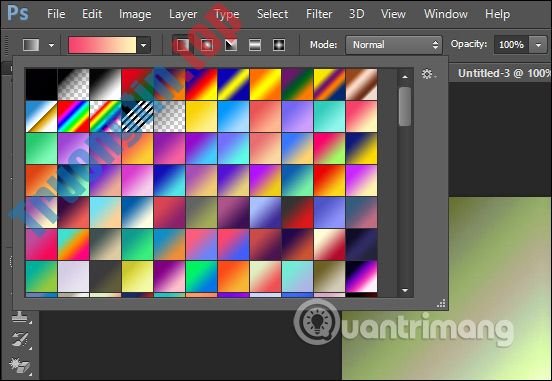Choose the rainbow spectrum gradient swatch
The image size is (552, 381).
73,117
